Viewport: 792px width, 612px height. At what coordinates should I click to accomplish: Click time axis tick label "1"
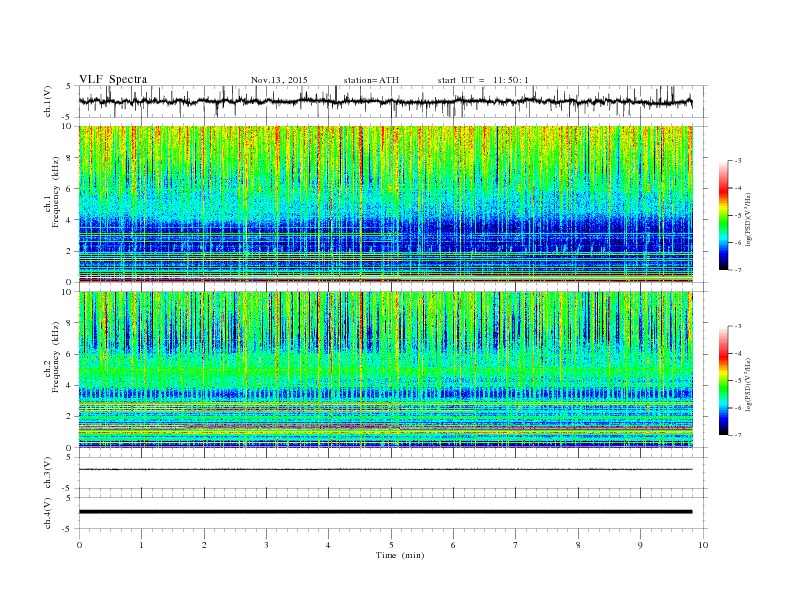pos(142,545)
